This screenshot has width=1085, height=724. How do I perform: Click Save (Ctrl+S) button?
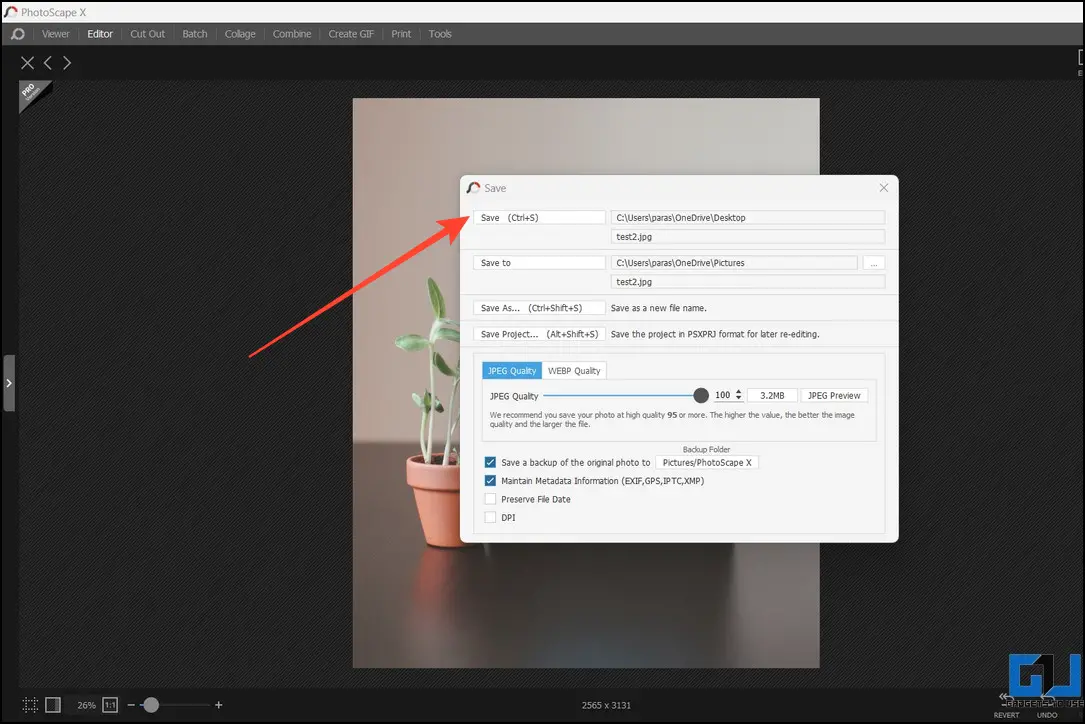tap(540, 217)
